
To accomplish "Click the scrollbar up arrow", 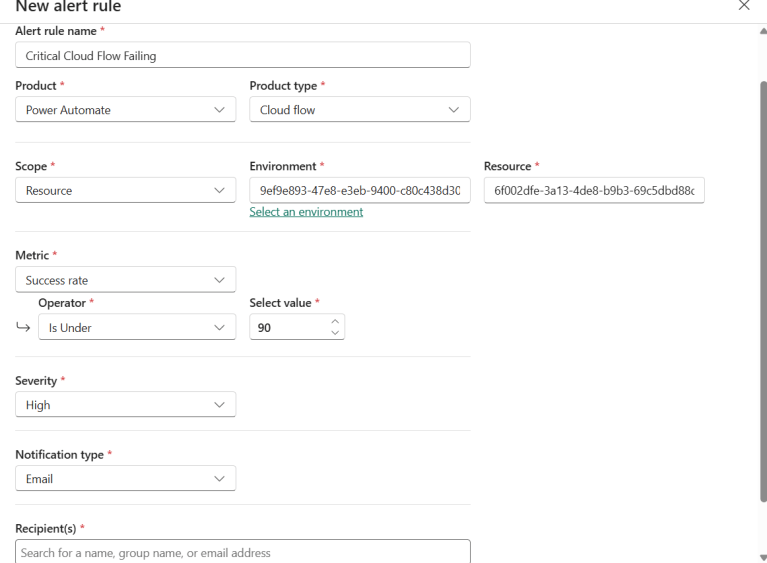I will [x=763, y=31].
